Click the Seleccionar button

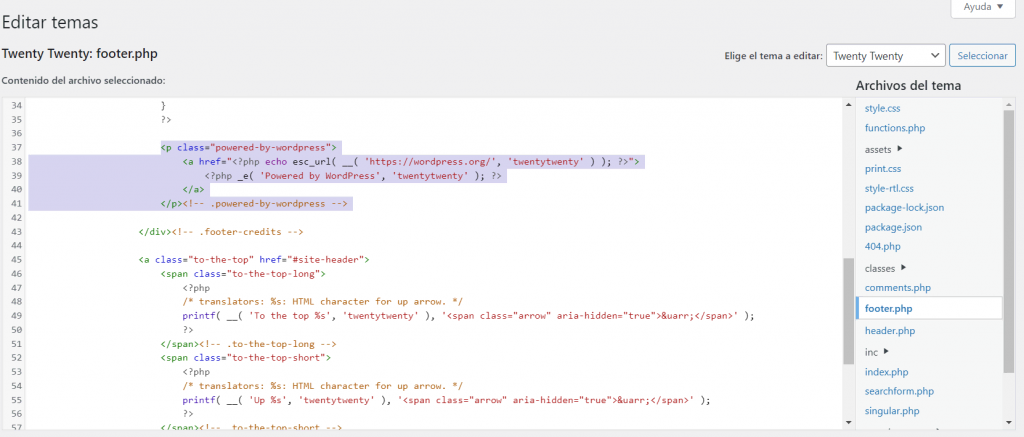coord(982,56)
